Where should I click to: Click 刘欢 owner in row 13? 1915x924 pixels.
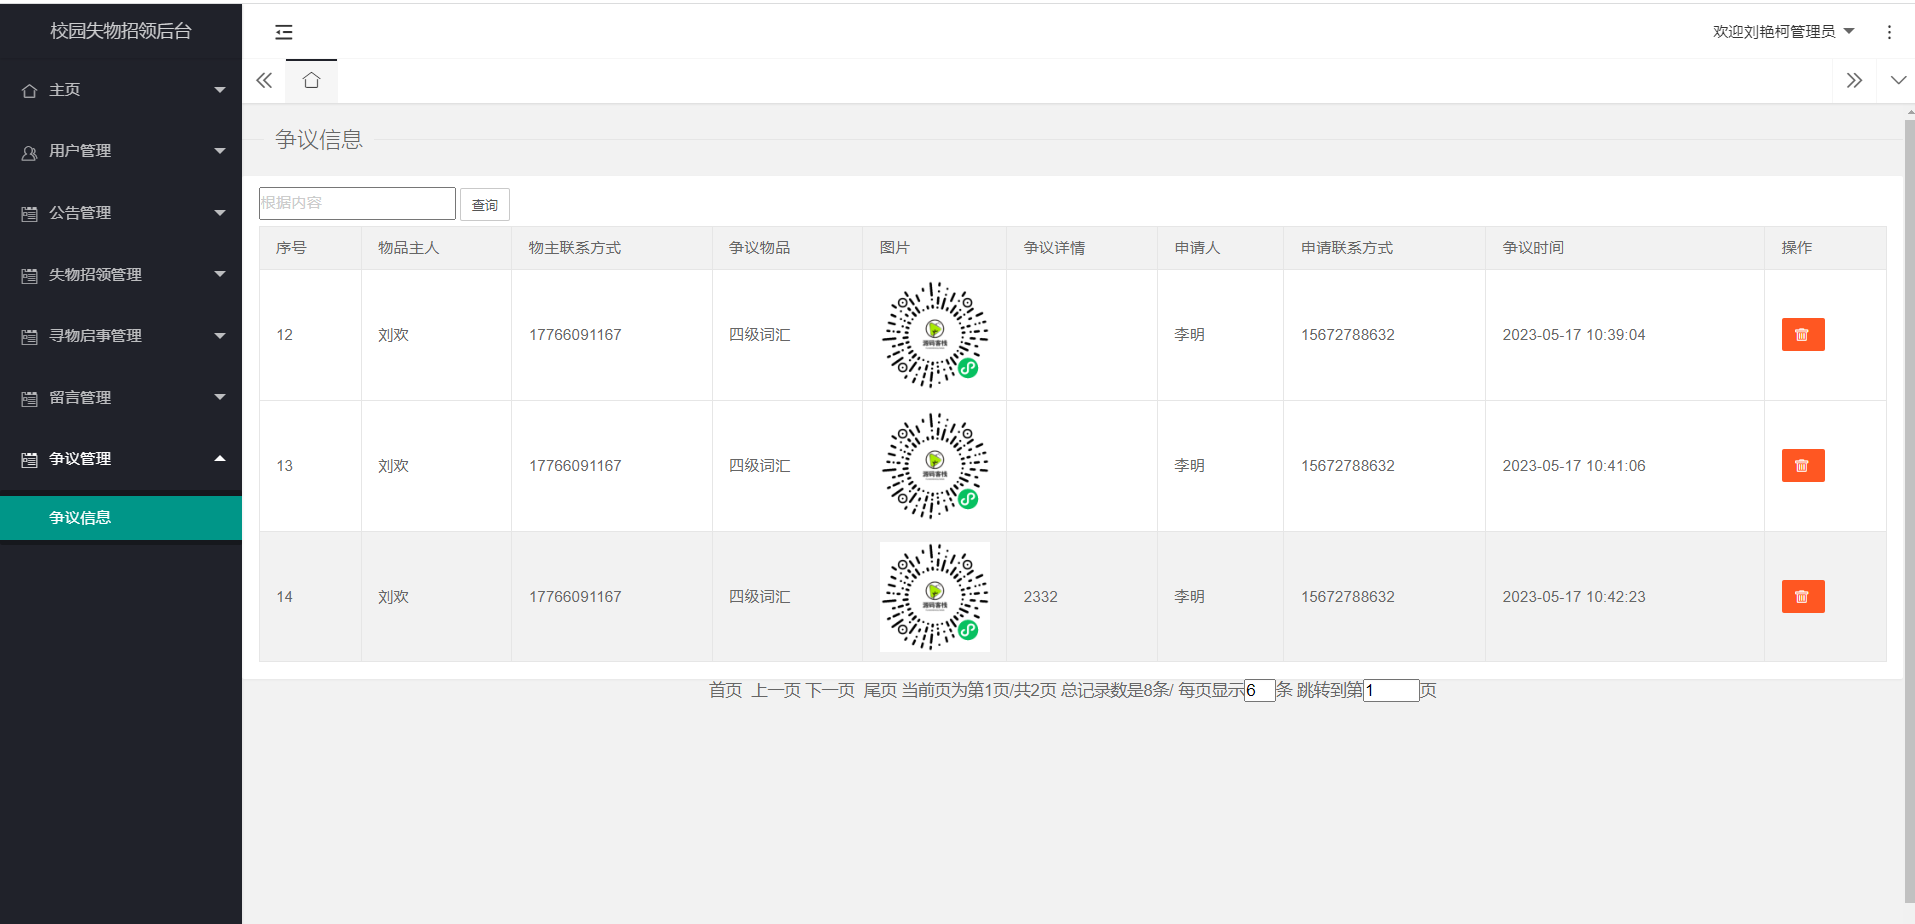tap(393, 466)
